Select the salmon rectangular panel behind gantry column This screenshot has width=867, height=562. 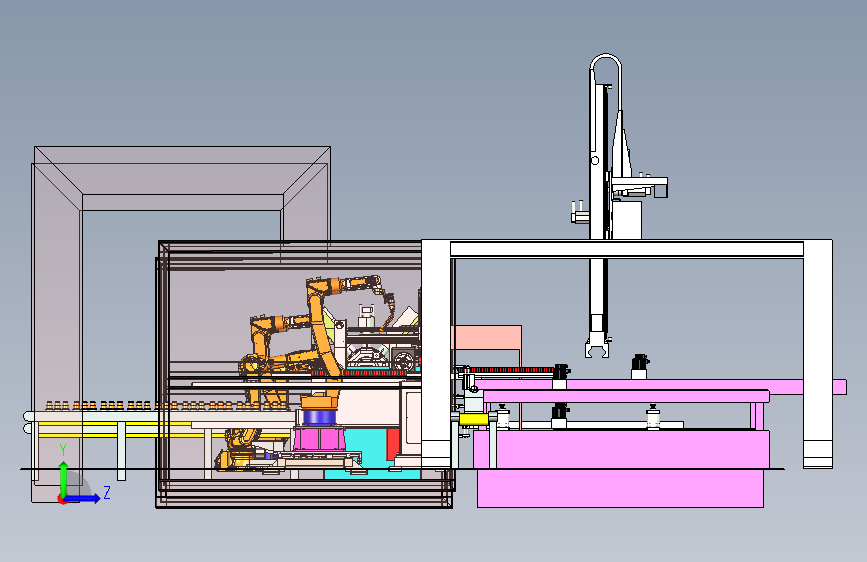click(x=487, y=337)
